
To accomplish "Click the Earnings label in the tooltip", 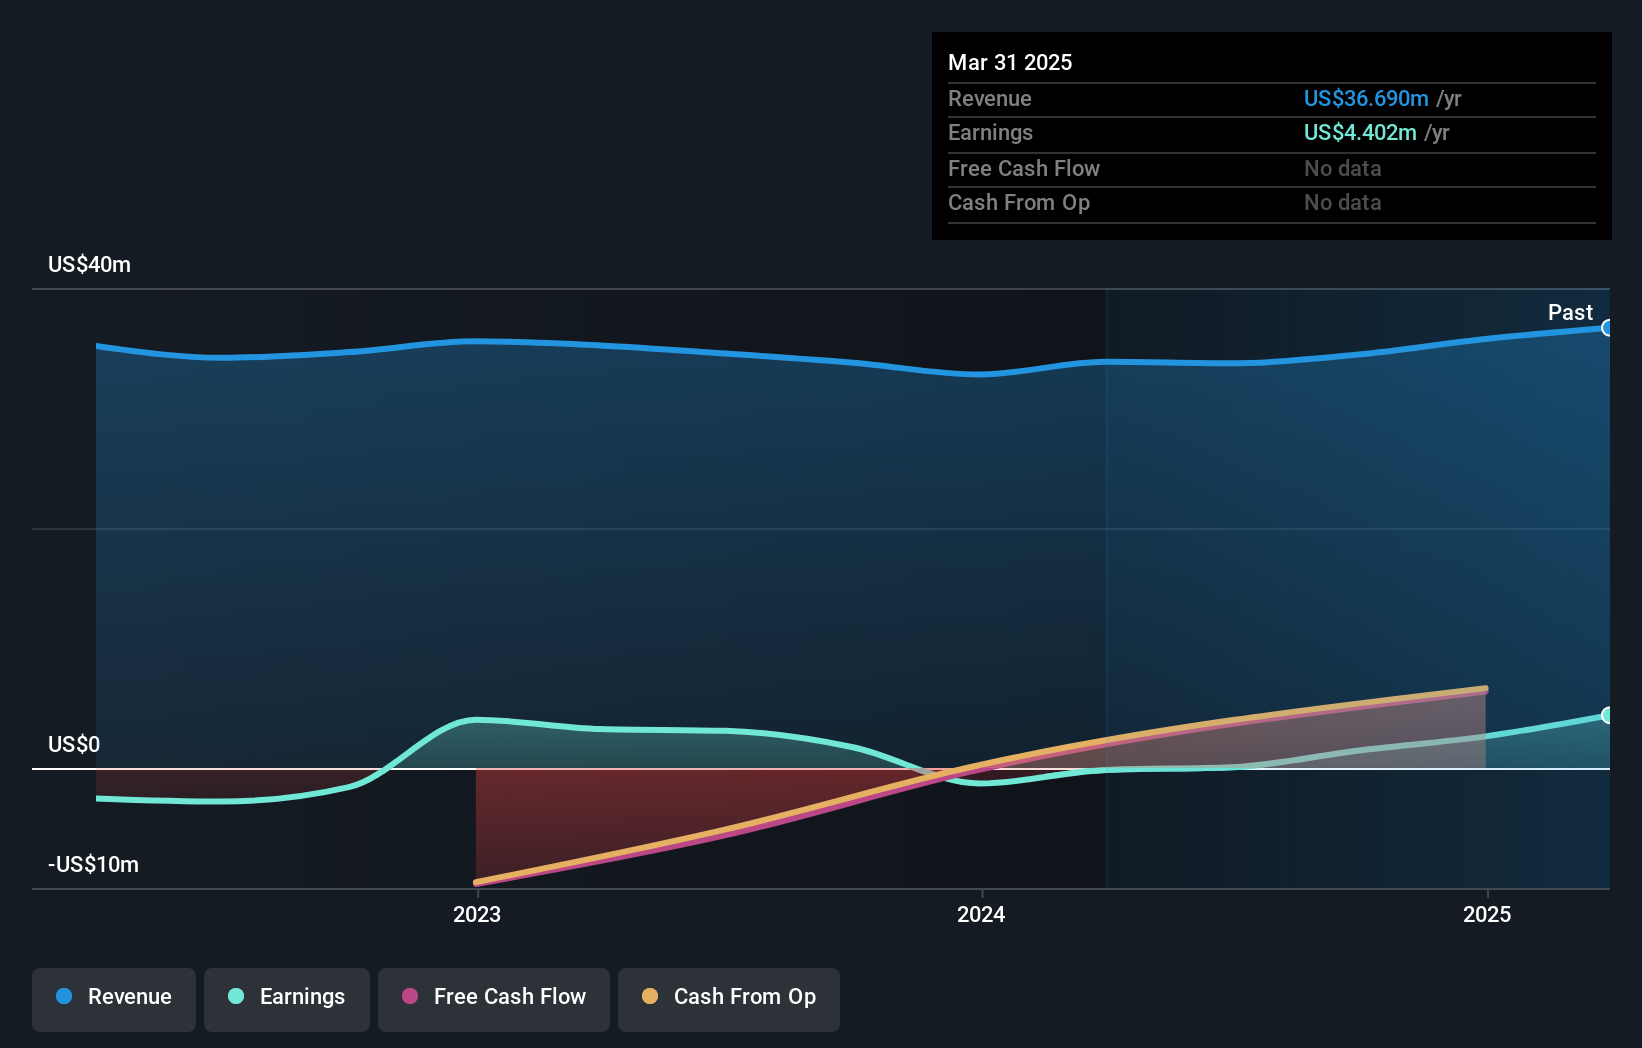I will [x=990, y=132].
